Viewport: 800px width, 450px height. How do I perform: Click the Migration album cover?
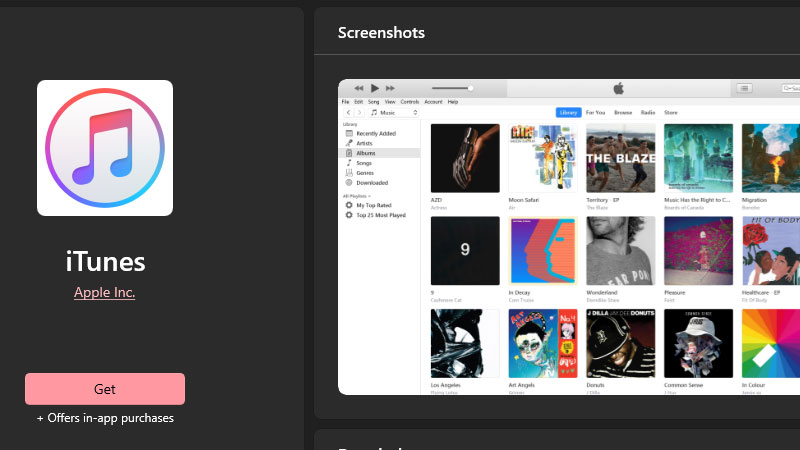click(x=771, y=158)
